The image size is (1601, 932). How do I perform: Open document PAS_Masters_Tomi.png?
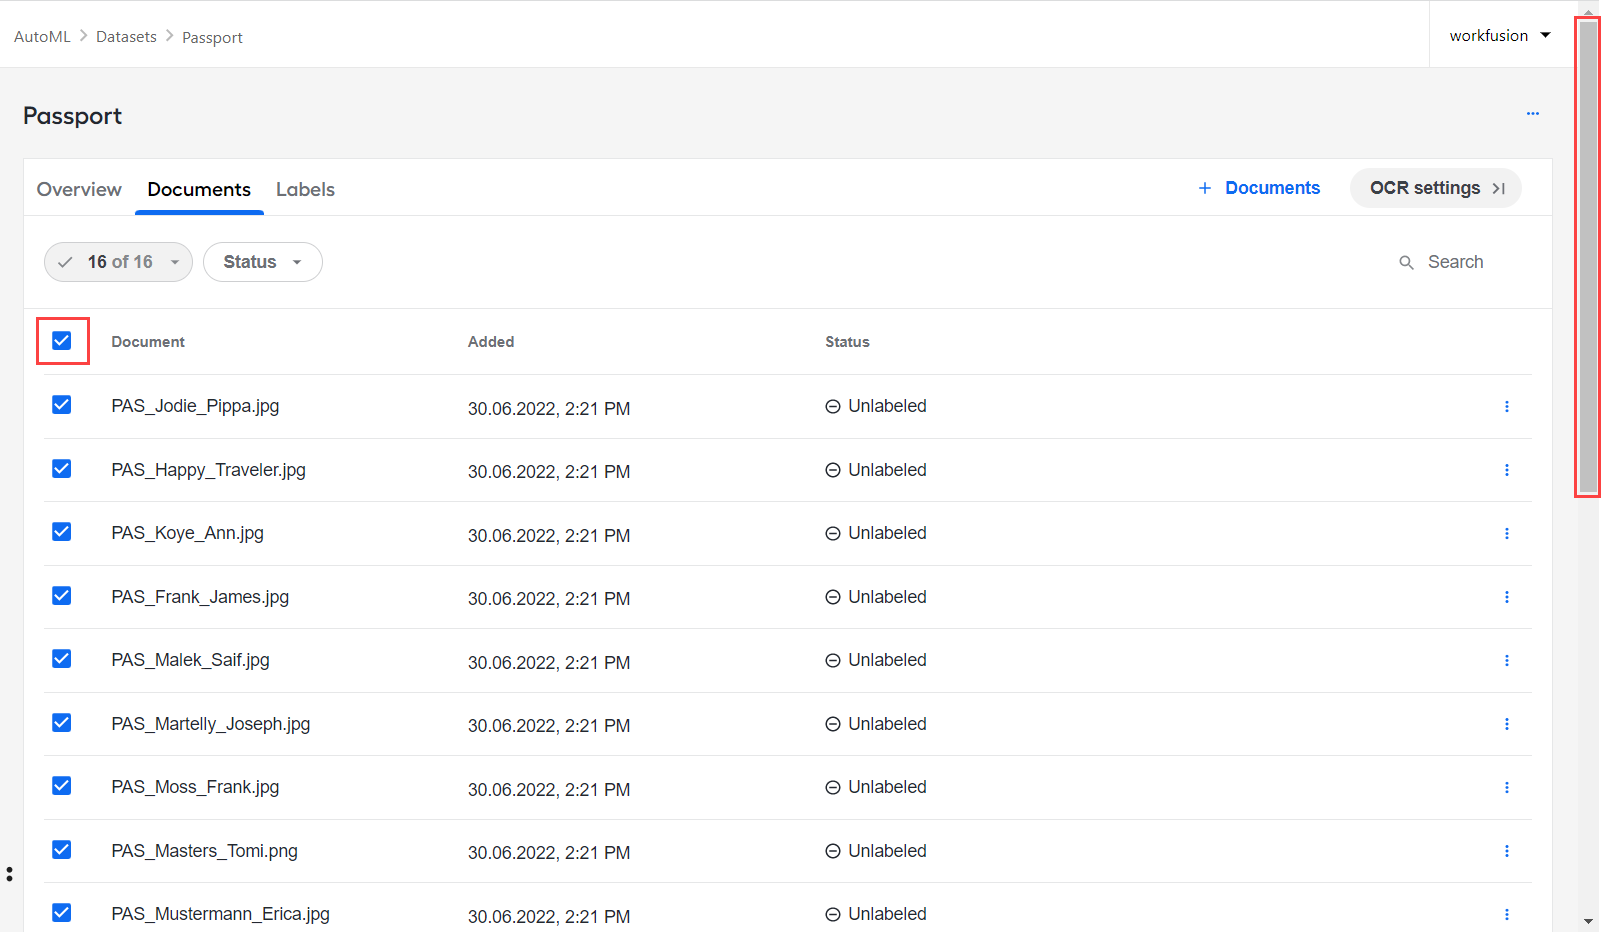(204, 851)
